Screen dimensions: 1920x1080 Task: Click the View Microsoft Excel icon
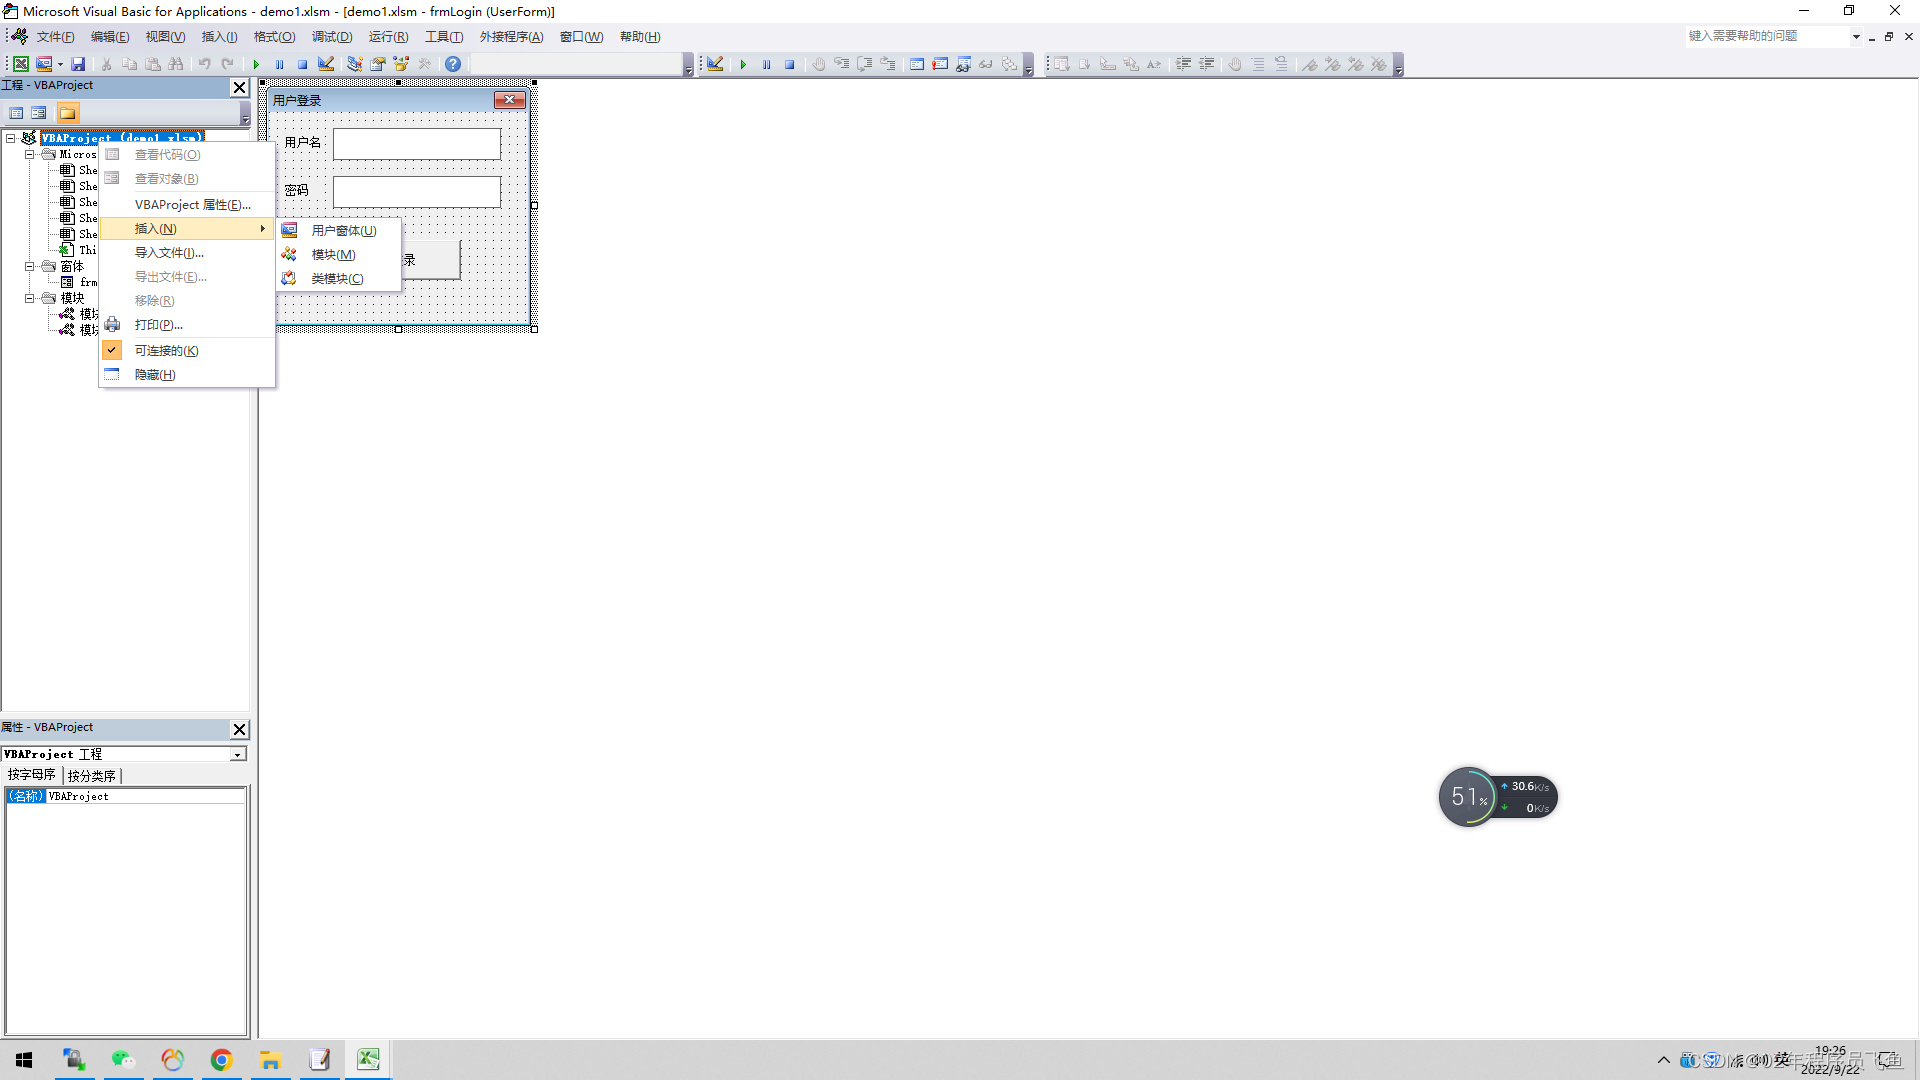click(x=20, y=64)
